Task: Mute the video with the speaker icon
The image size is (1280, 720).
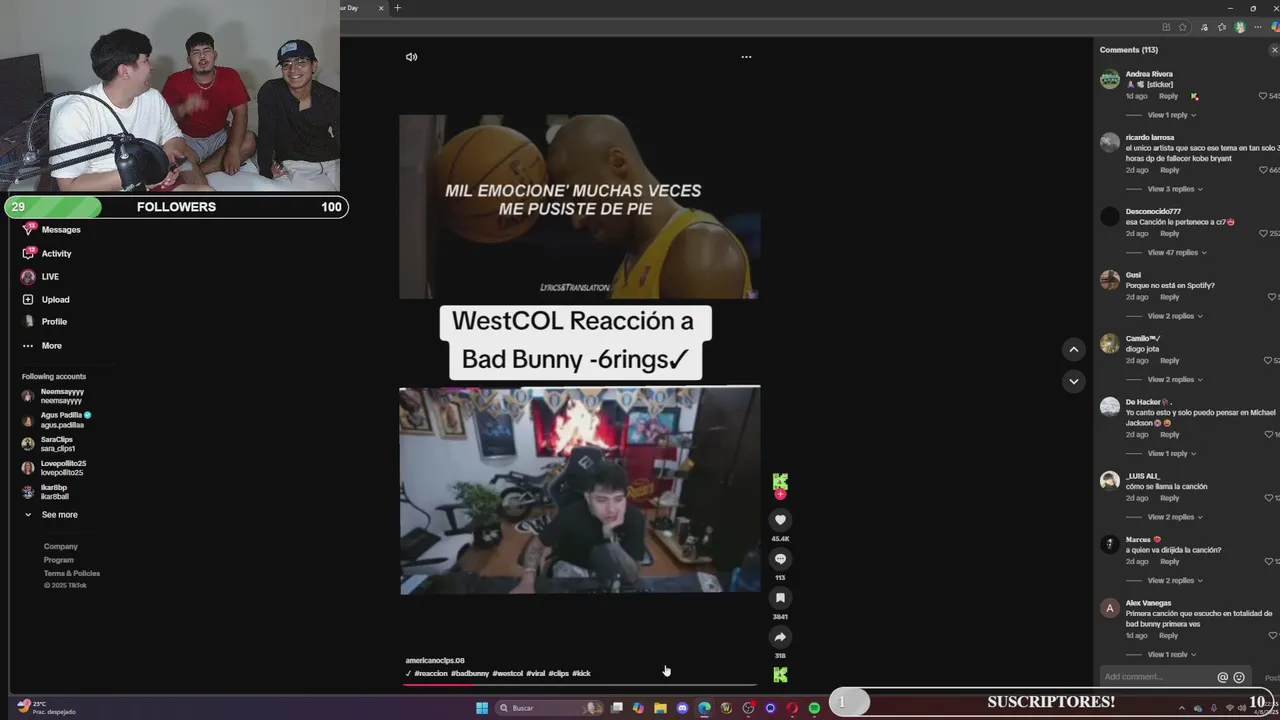Action: 411,57
